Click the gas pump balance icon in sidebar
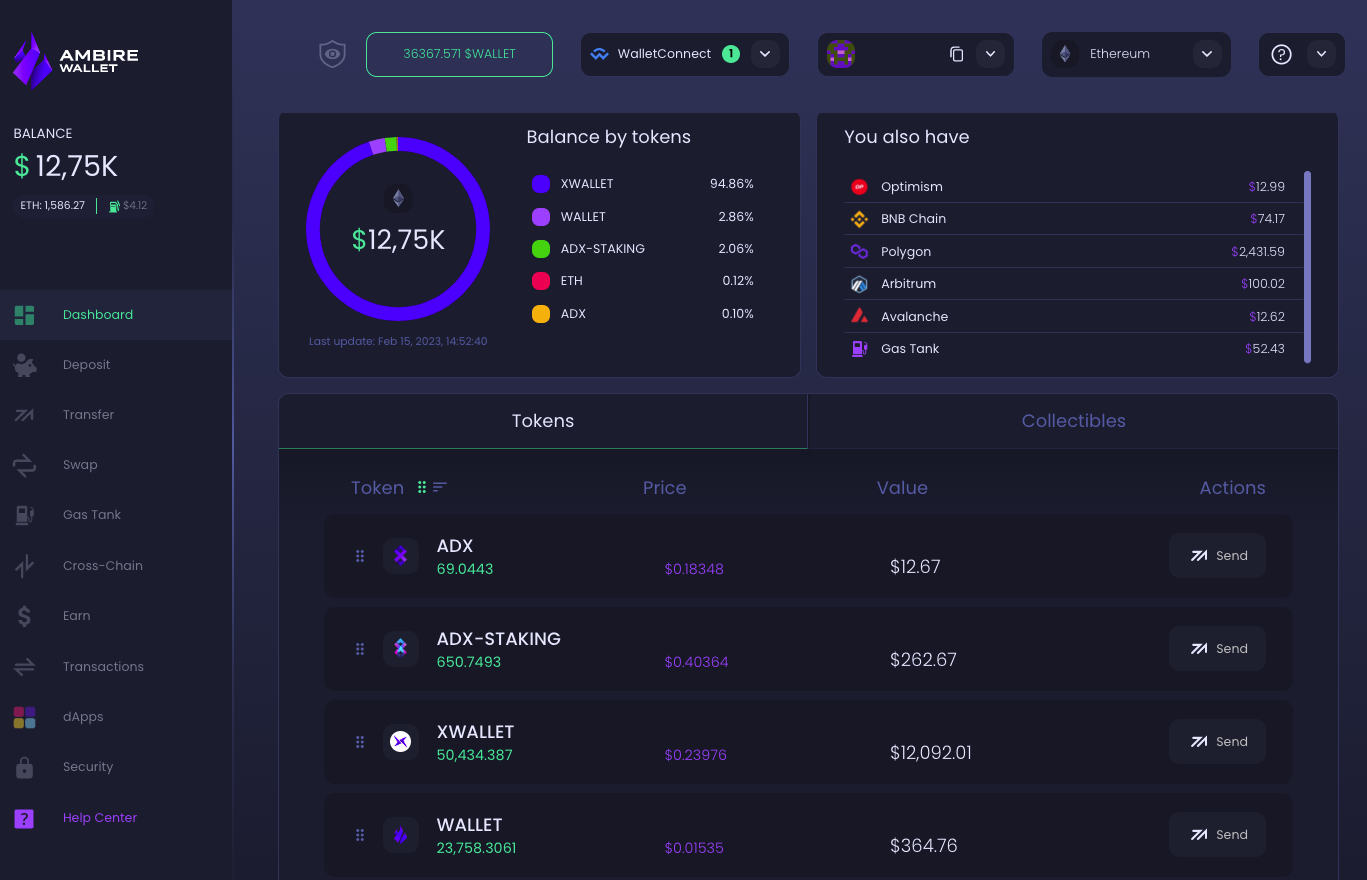The height and width of the screenshot is (880, 1367). point(115,206)
